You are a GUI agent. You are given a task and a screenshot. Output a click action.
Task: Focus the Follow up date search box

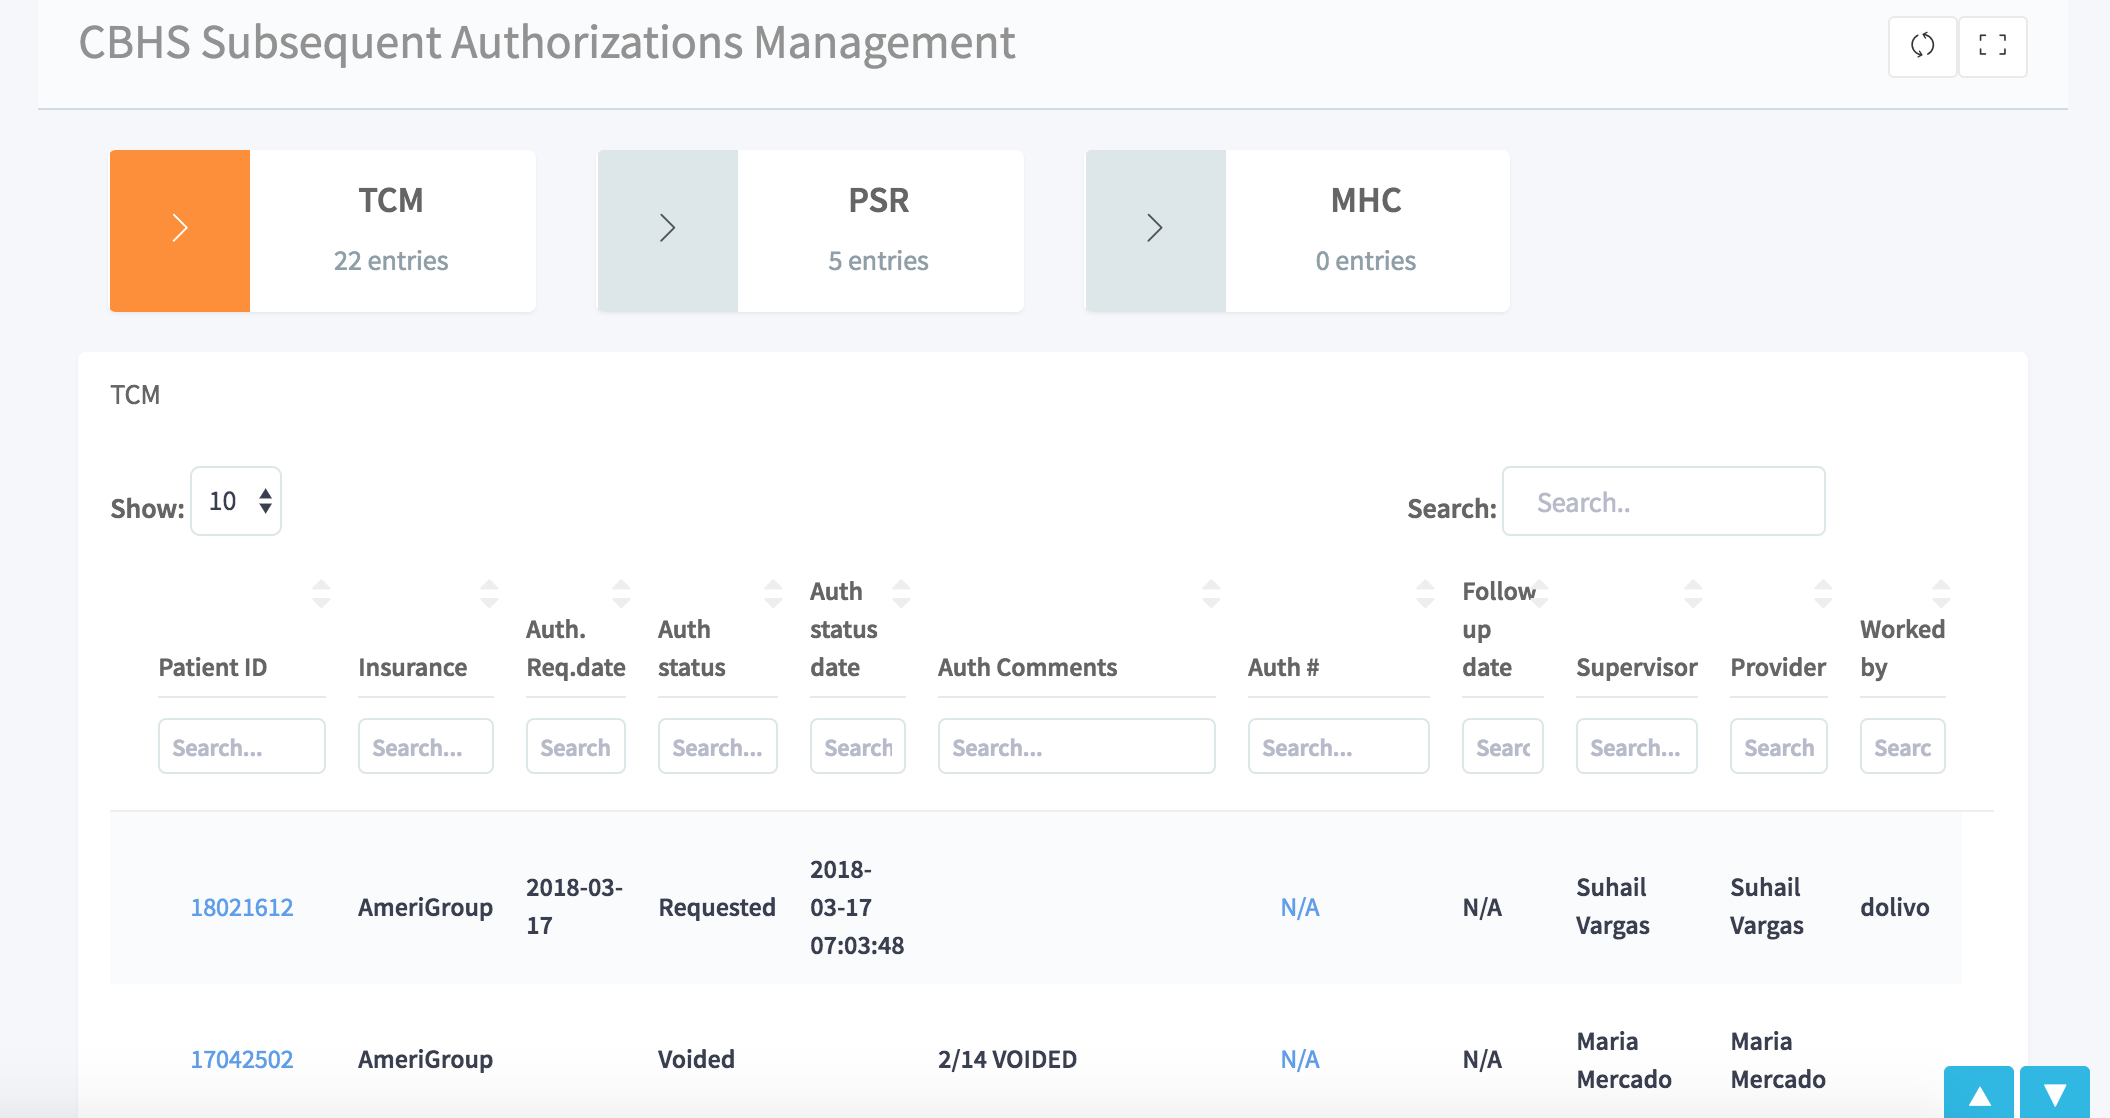1503,746
